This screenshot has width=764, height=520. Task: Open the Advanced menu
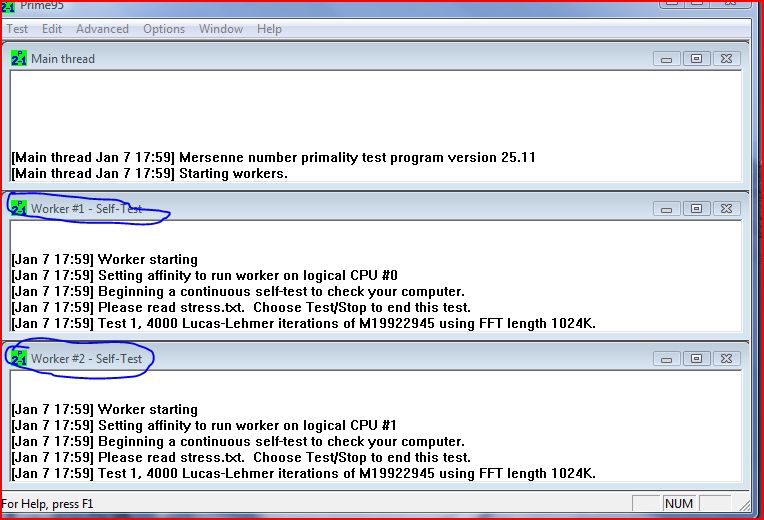[102, 29]
